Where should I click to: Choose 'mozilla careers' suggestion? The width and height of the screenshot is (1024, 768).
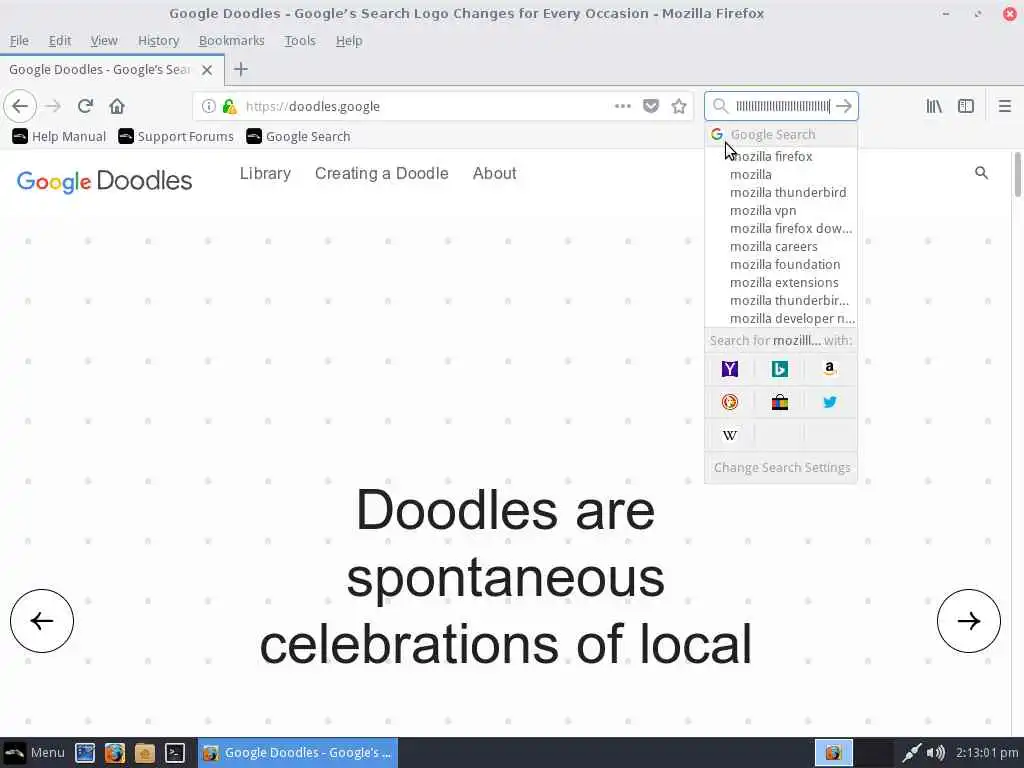781,246
